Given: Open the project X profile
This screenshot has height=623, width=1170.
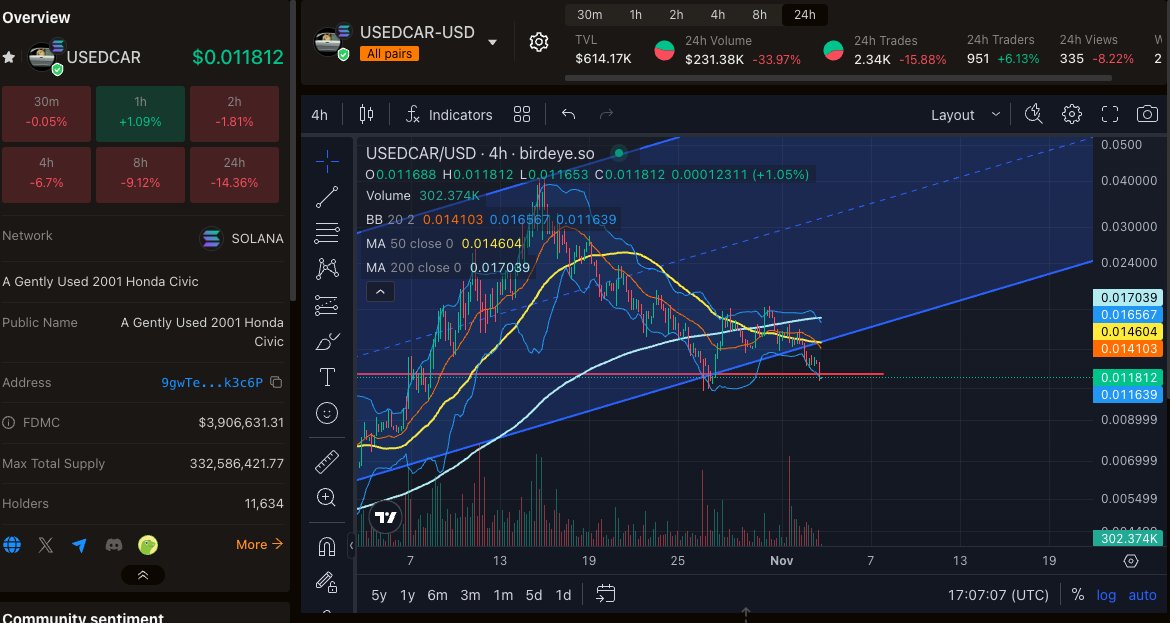Looking at the screenshot, I should click(x=46, y=545).
